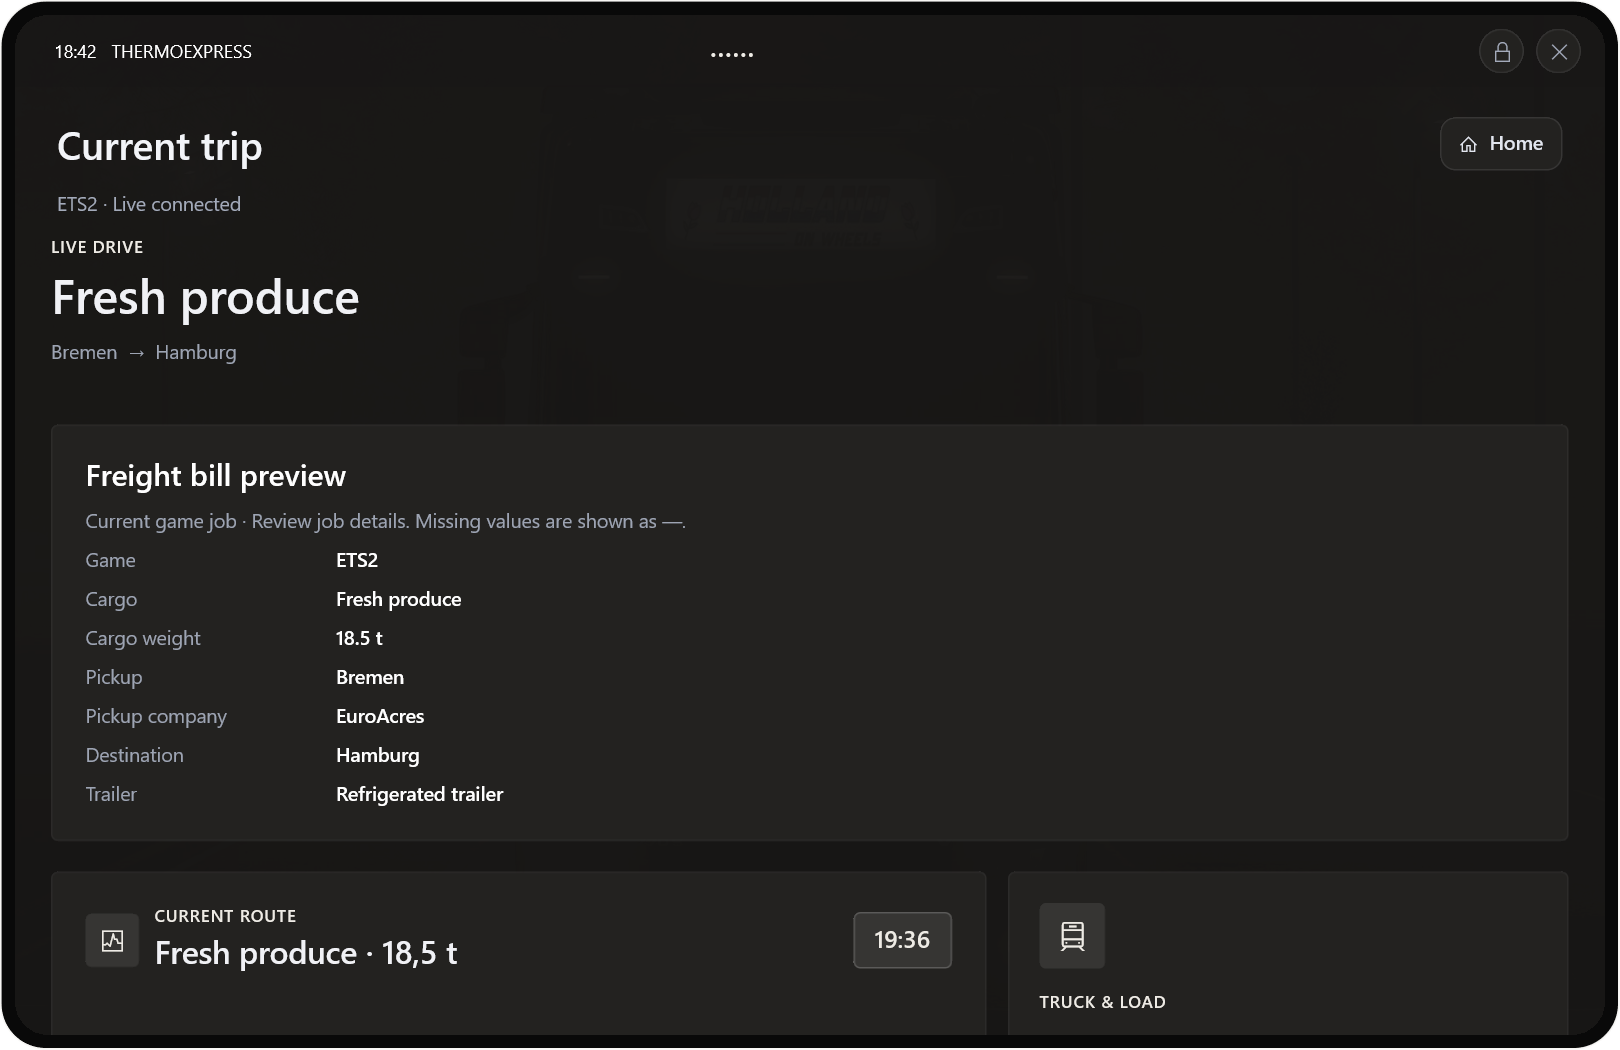This screenshot has height=1050, width=1620.
Task: Click the Bremen pickup value
Action: click(x=370, y=677)
